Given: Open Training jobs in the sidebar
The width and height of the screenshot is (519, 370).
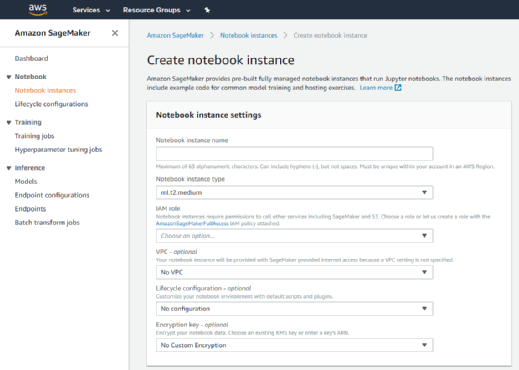Looking at the screenshot, I should [x=34, y=136].
